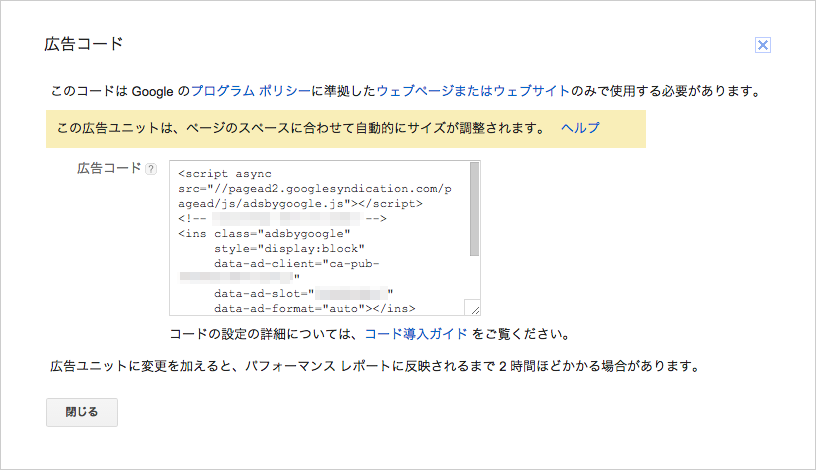Screen dimensions: 816x470
Task: Click the data-ad-format="auto" line in the code
Action: click(314, 309)
